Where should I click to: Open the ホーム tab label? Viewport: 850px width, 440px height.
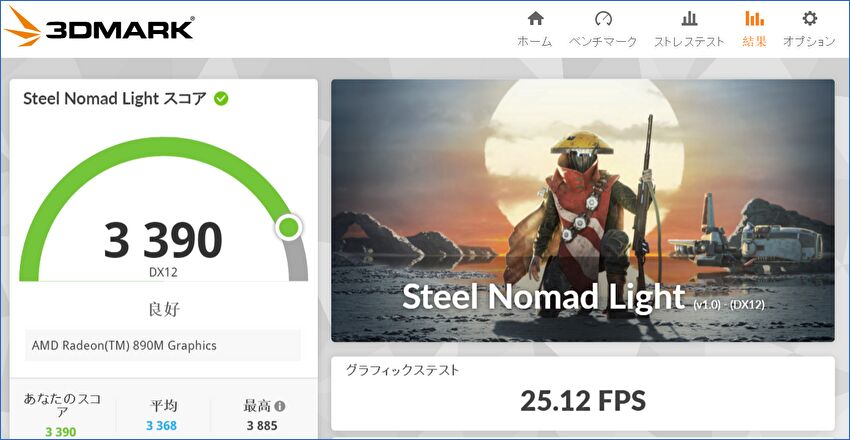(535, 41)
